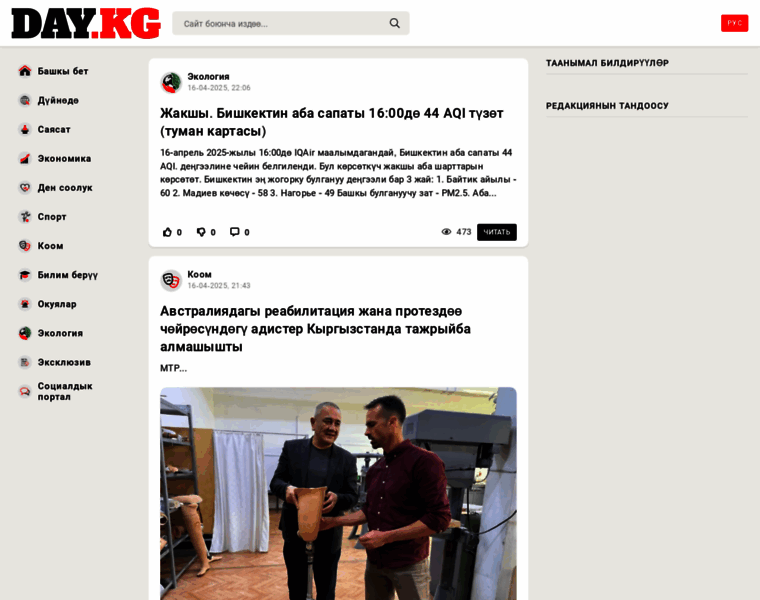The height and width of the screenshot is (600, 760).
Task: Click ЧИТАТЬ button on first article
Action: coord(496,232)
